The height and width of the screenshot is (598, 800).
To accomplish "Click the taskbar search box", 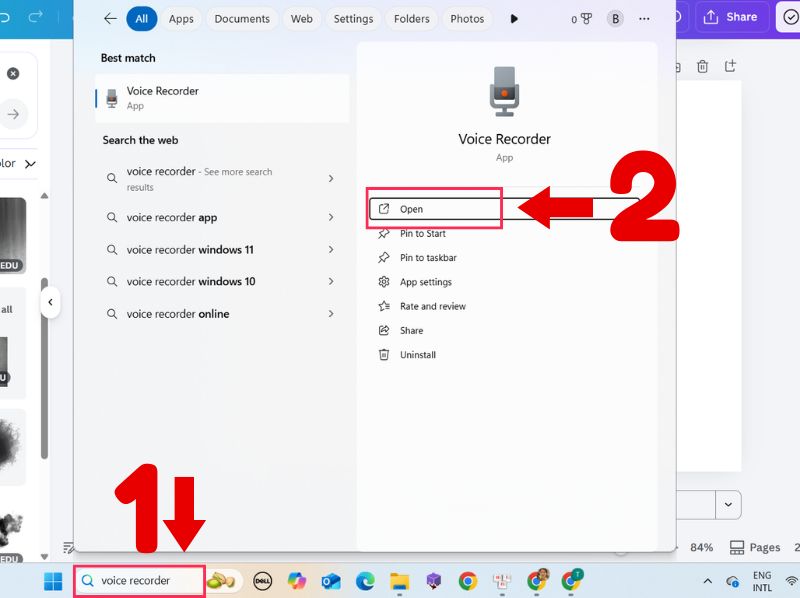I will coord(139,581).
